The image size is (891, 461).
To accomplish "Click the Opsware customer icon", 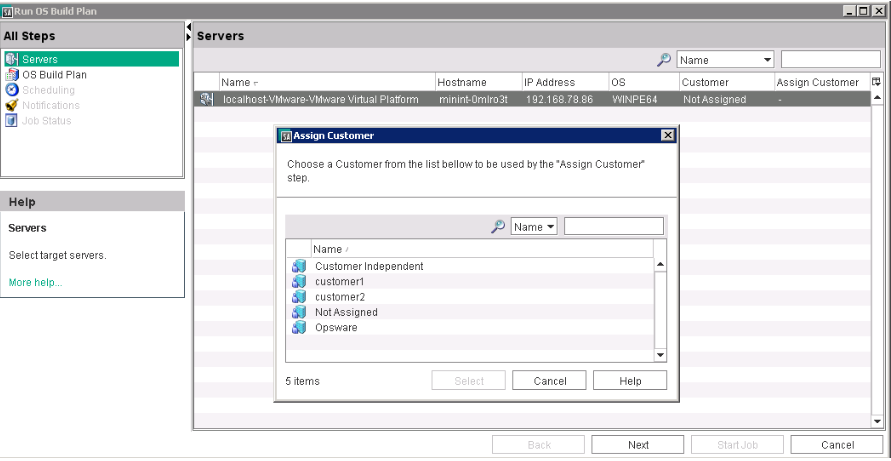I will coord(298,328).
